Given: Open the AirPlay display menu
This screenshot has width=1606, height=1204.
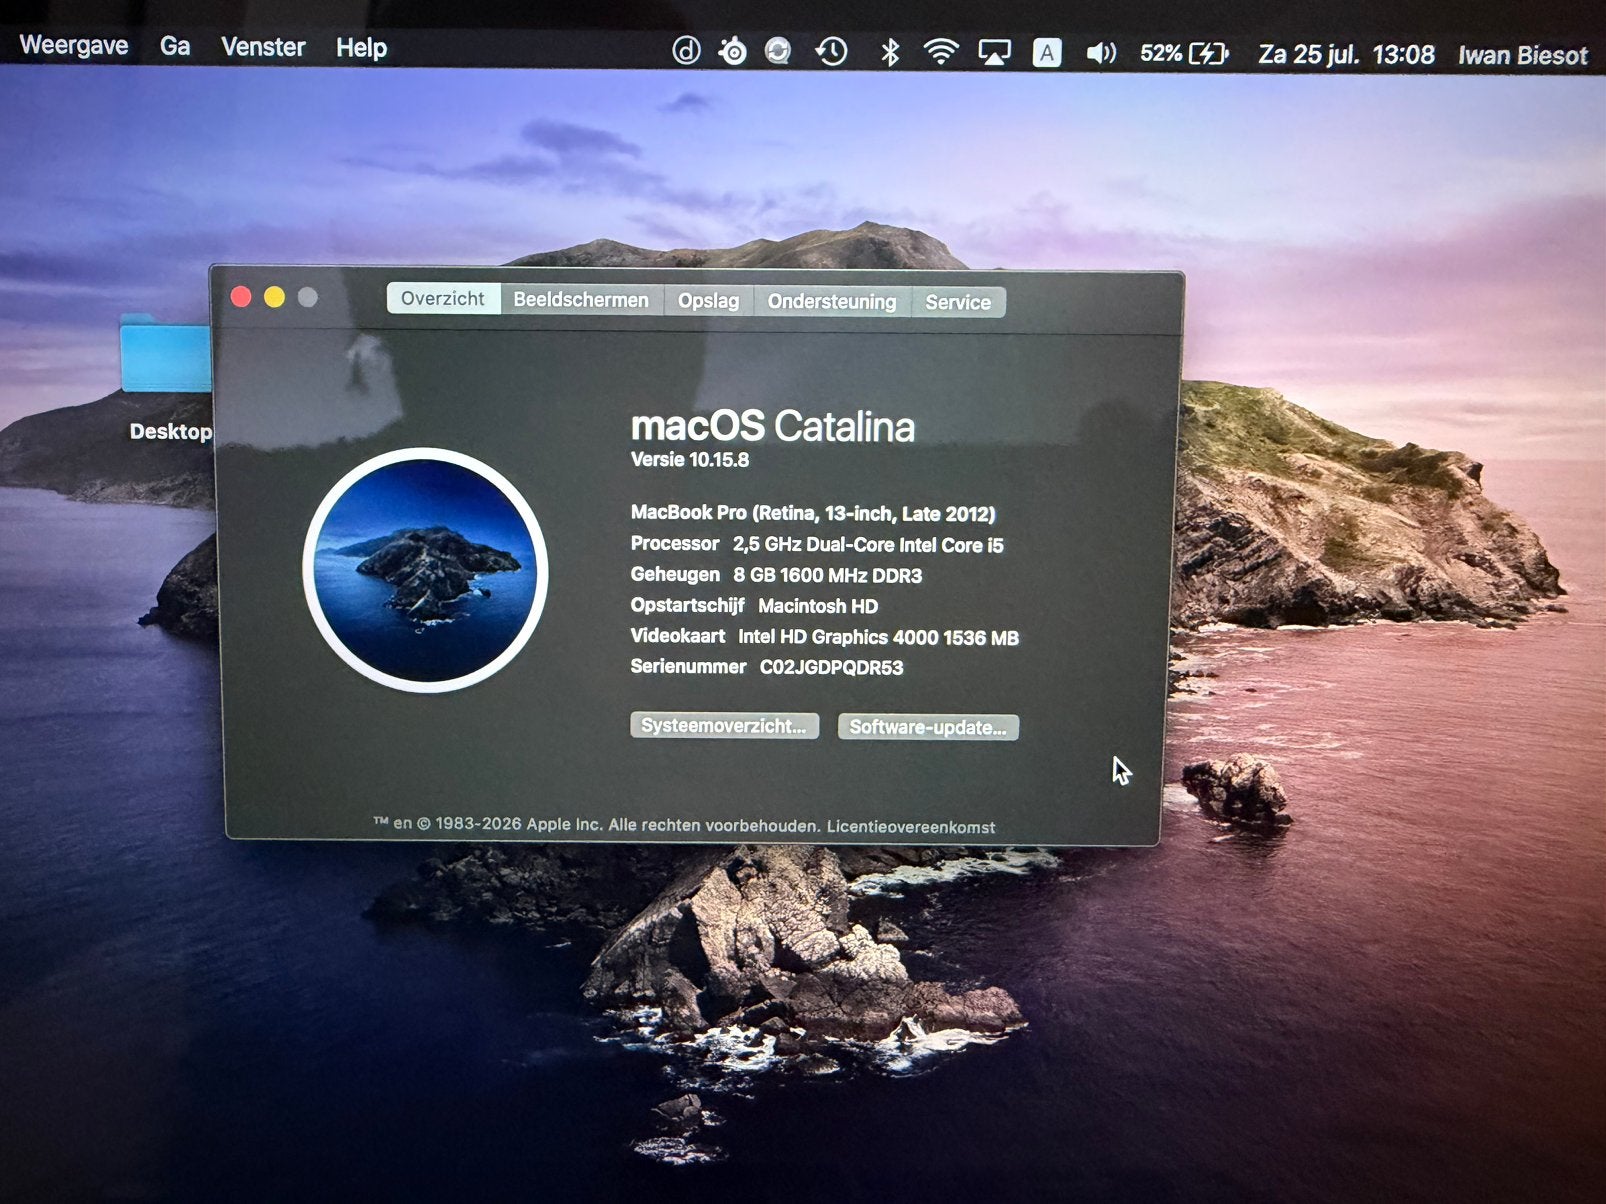Looking at the screenshot, I should 994,53.
